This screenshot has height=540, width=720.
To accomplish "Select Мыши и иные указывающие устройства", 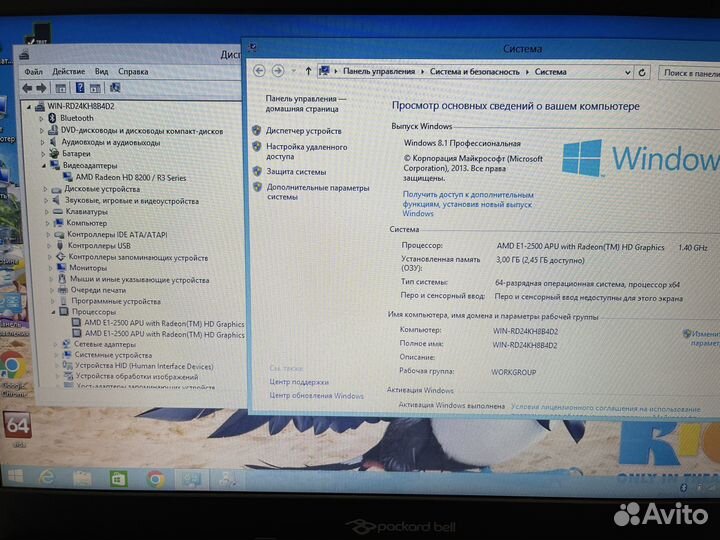I will [140, 280].
